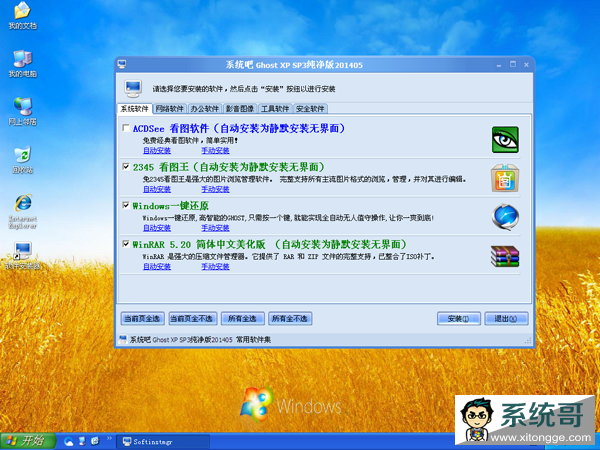Click the ACDSee 看图软件 title text
600x450 pixels.
239,128
